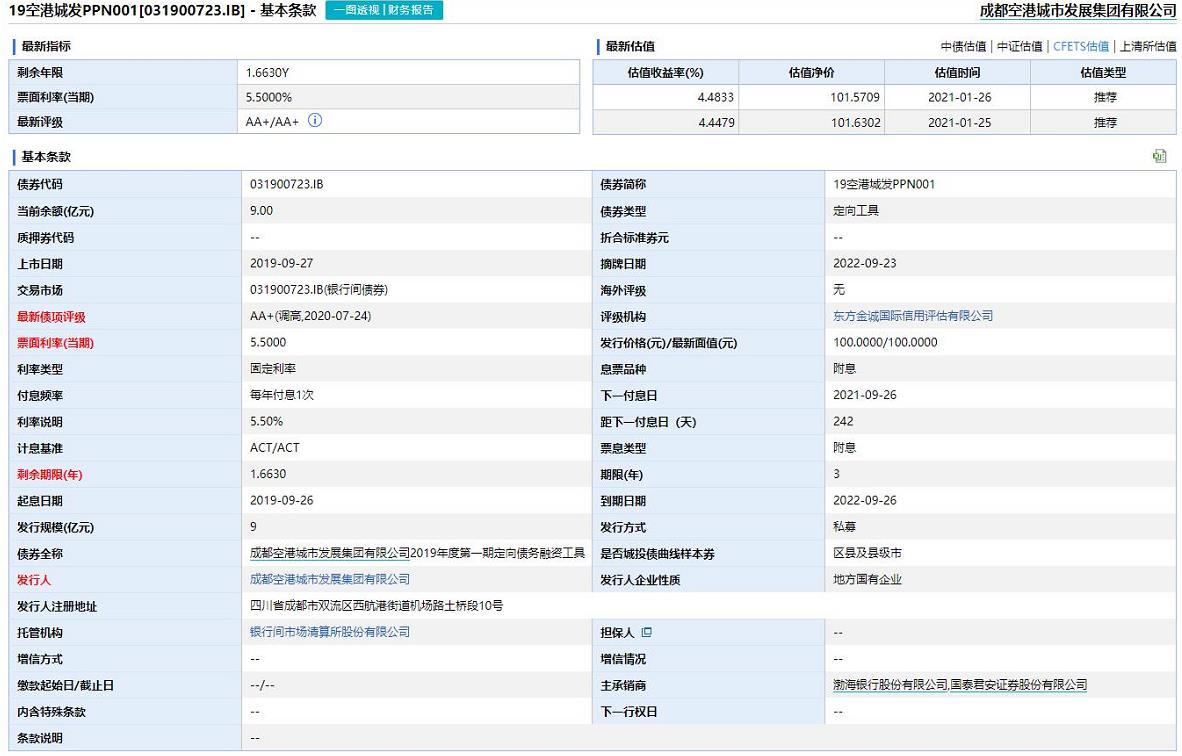
Task: Click the 基本条款 section heading
Action: [46, 157]
